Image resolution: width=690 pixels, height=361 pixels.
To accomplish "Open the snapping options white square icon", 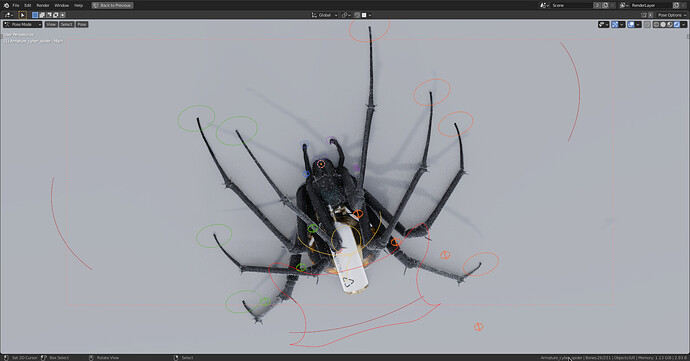I will click(x=364, y=15).
